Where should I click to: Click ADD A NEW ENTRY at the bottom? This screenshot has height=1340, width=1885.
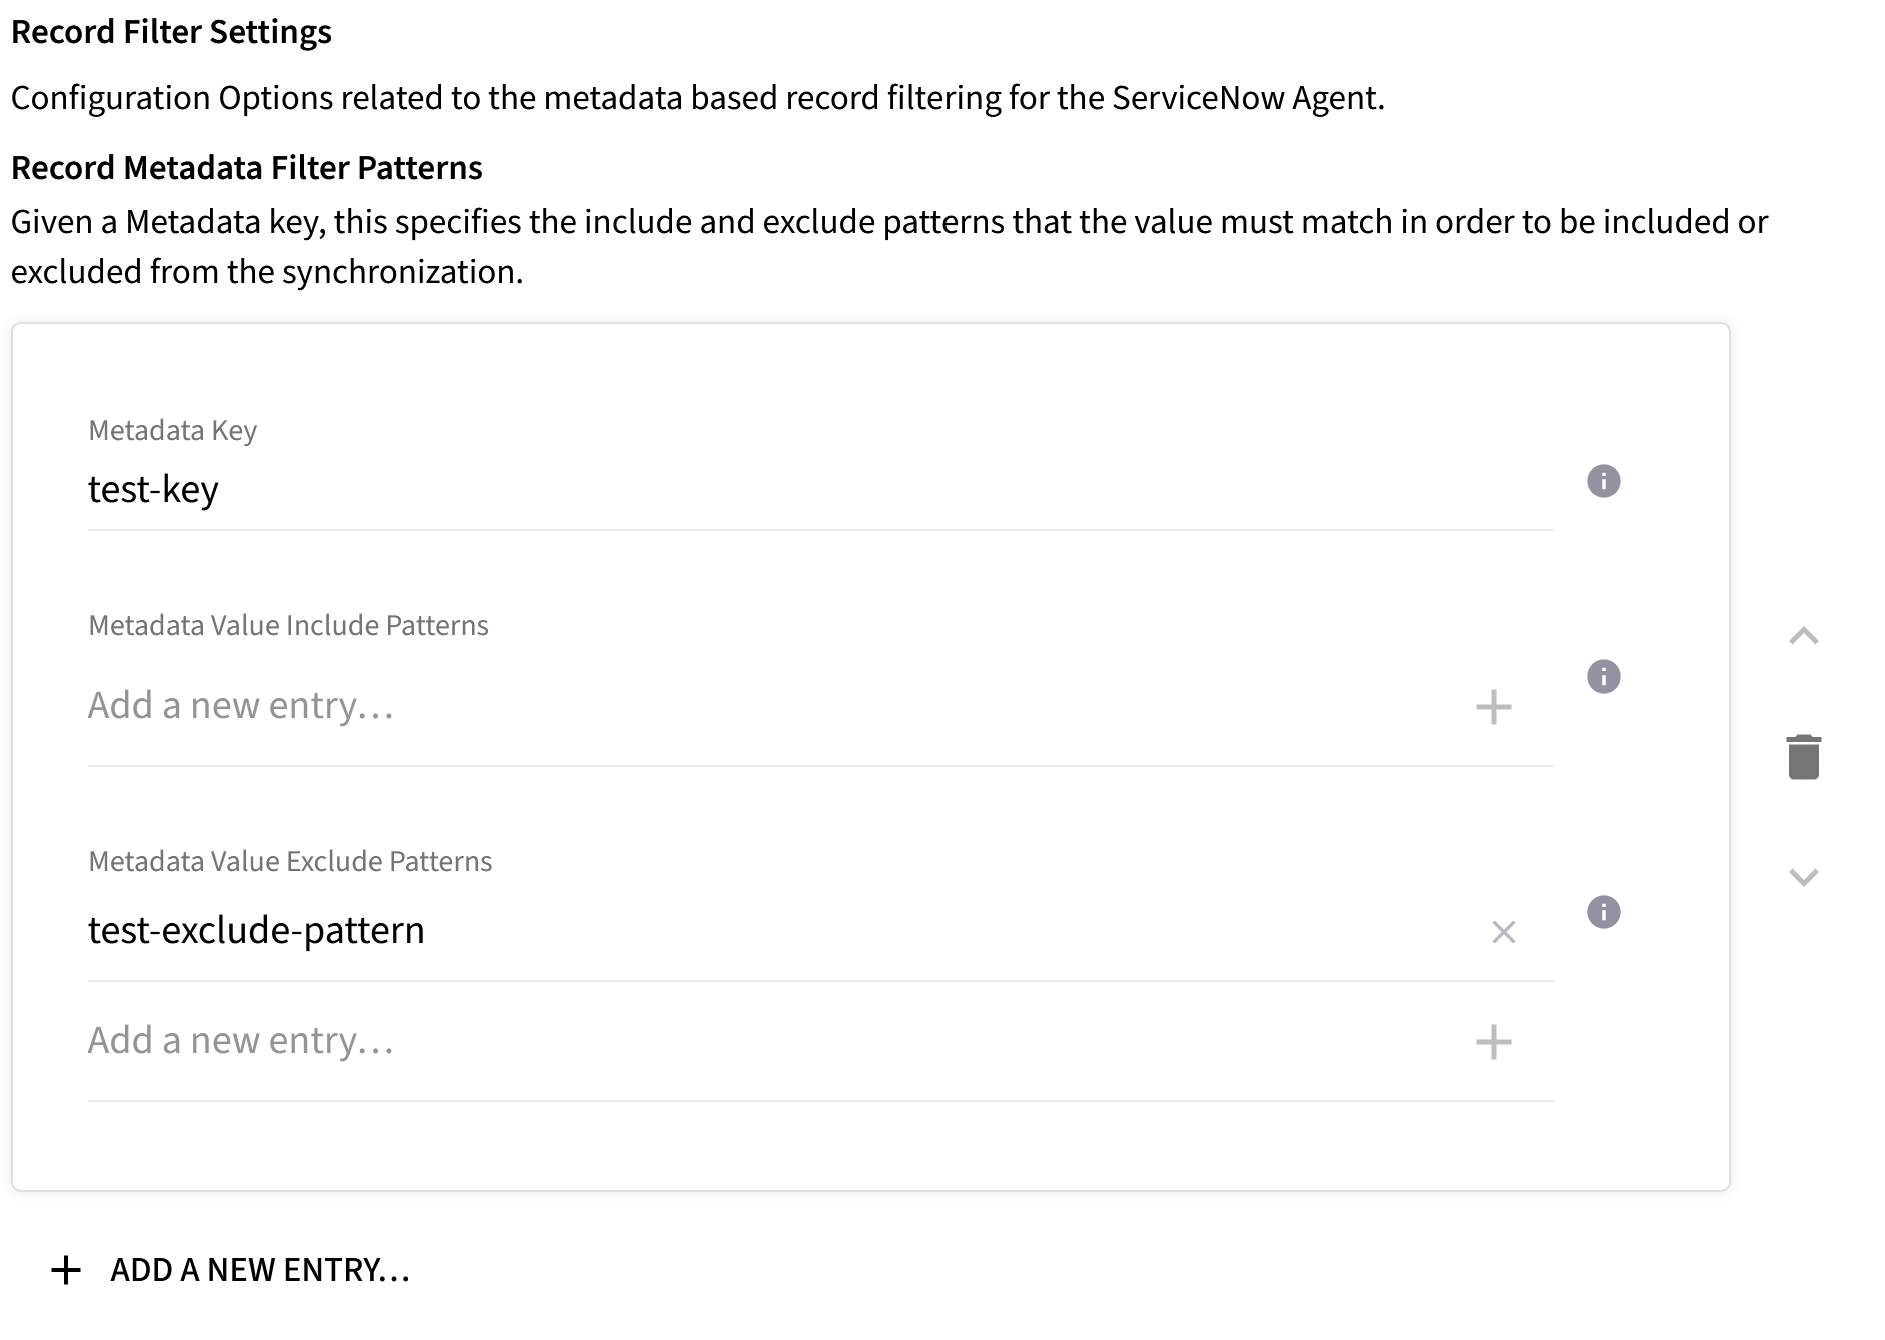point(258,1270)
